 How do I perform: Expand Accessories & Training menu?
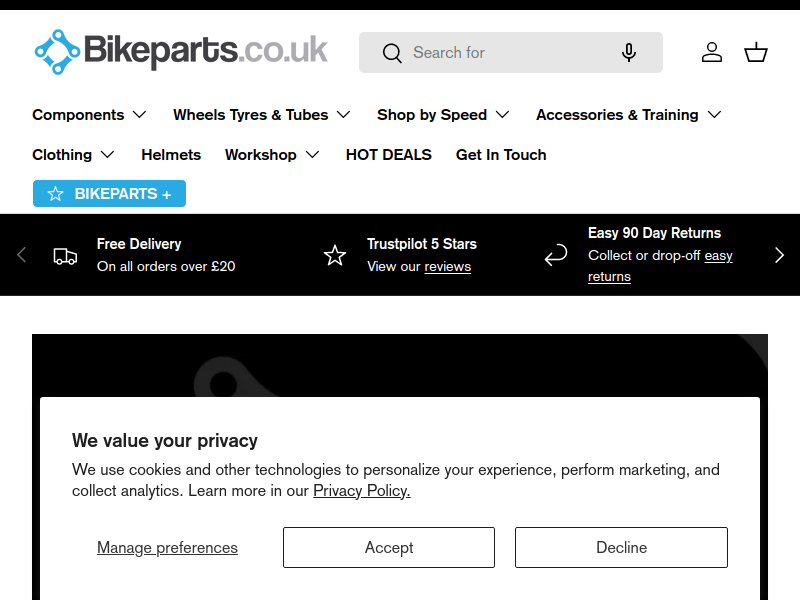[x=629, y=115]
